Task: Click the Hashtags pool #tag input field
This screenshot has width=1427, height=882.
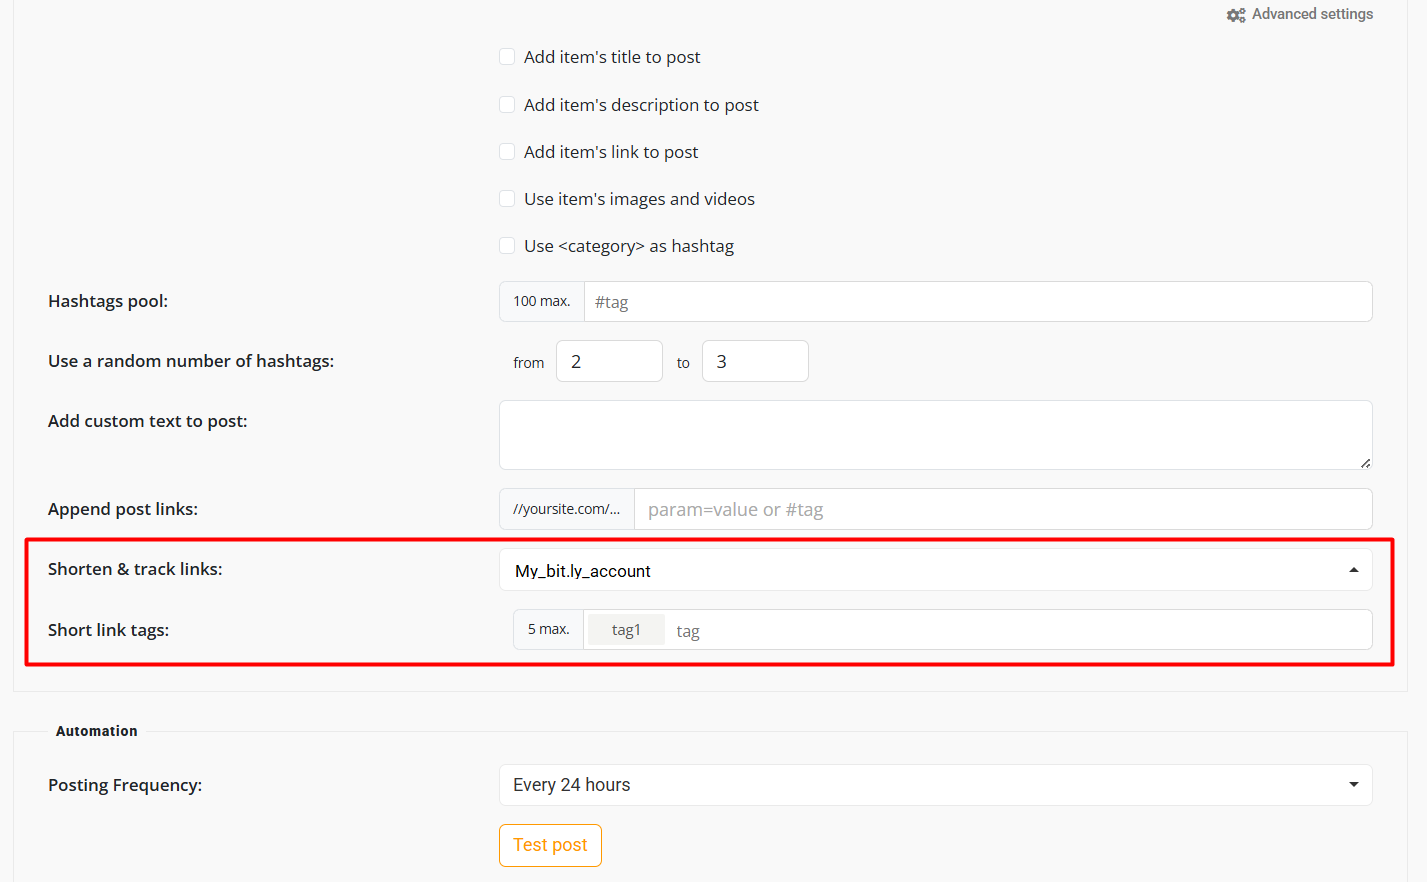Action: (976, 302)
